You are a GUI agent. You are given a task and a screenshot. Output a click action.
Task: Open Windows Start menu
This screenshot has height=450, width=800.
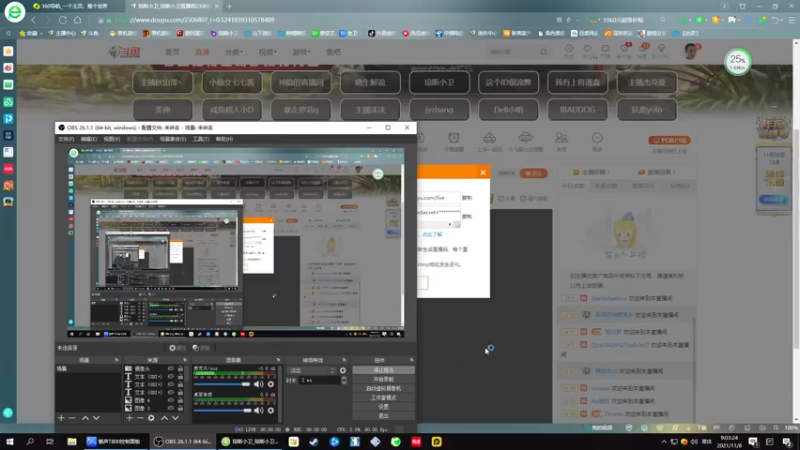tap(9, 441)
